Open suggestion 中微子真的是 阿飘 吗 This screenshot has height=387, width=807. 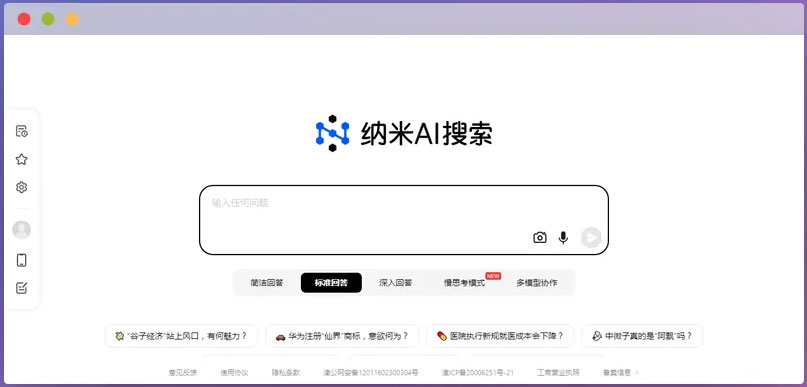coord(642,336)
